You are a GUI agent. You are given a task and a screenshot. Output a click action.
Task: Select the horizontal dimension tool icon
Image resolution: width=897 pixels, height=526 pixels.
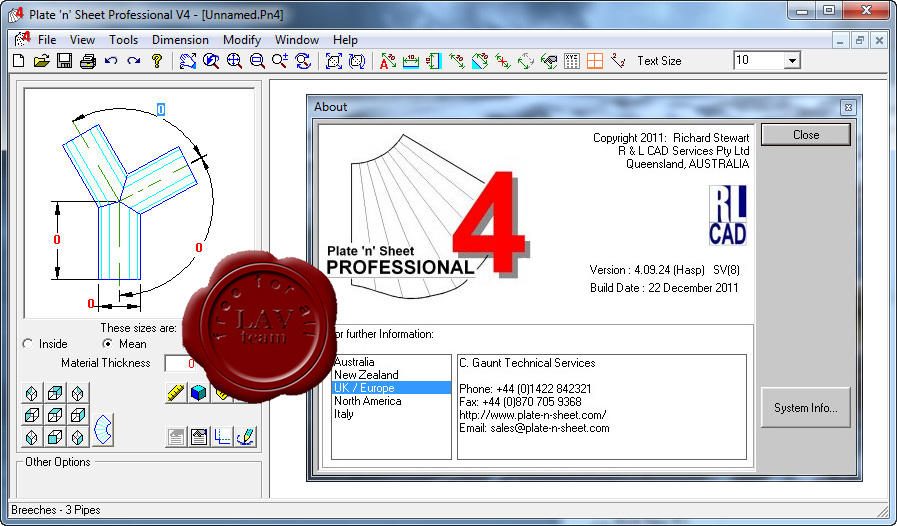(x=410, y=61)
